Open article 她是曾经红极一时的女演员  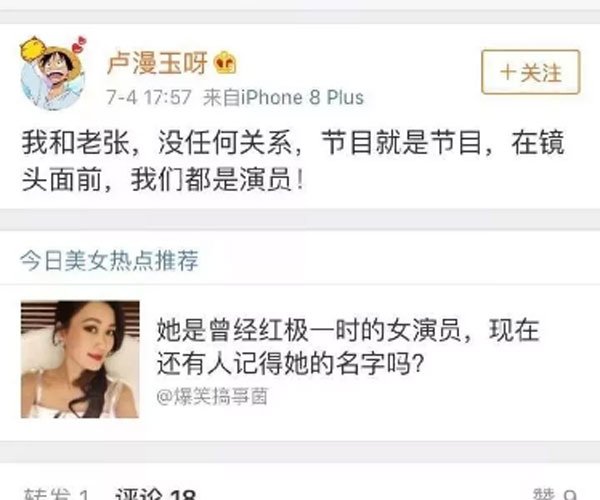[x=348, y=346]
